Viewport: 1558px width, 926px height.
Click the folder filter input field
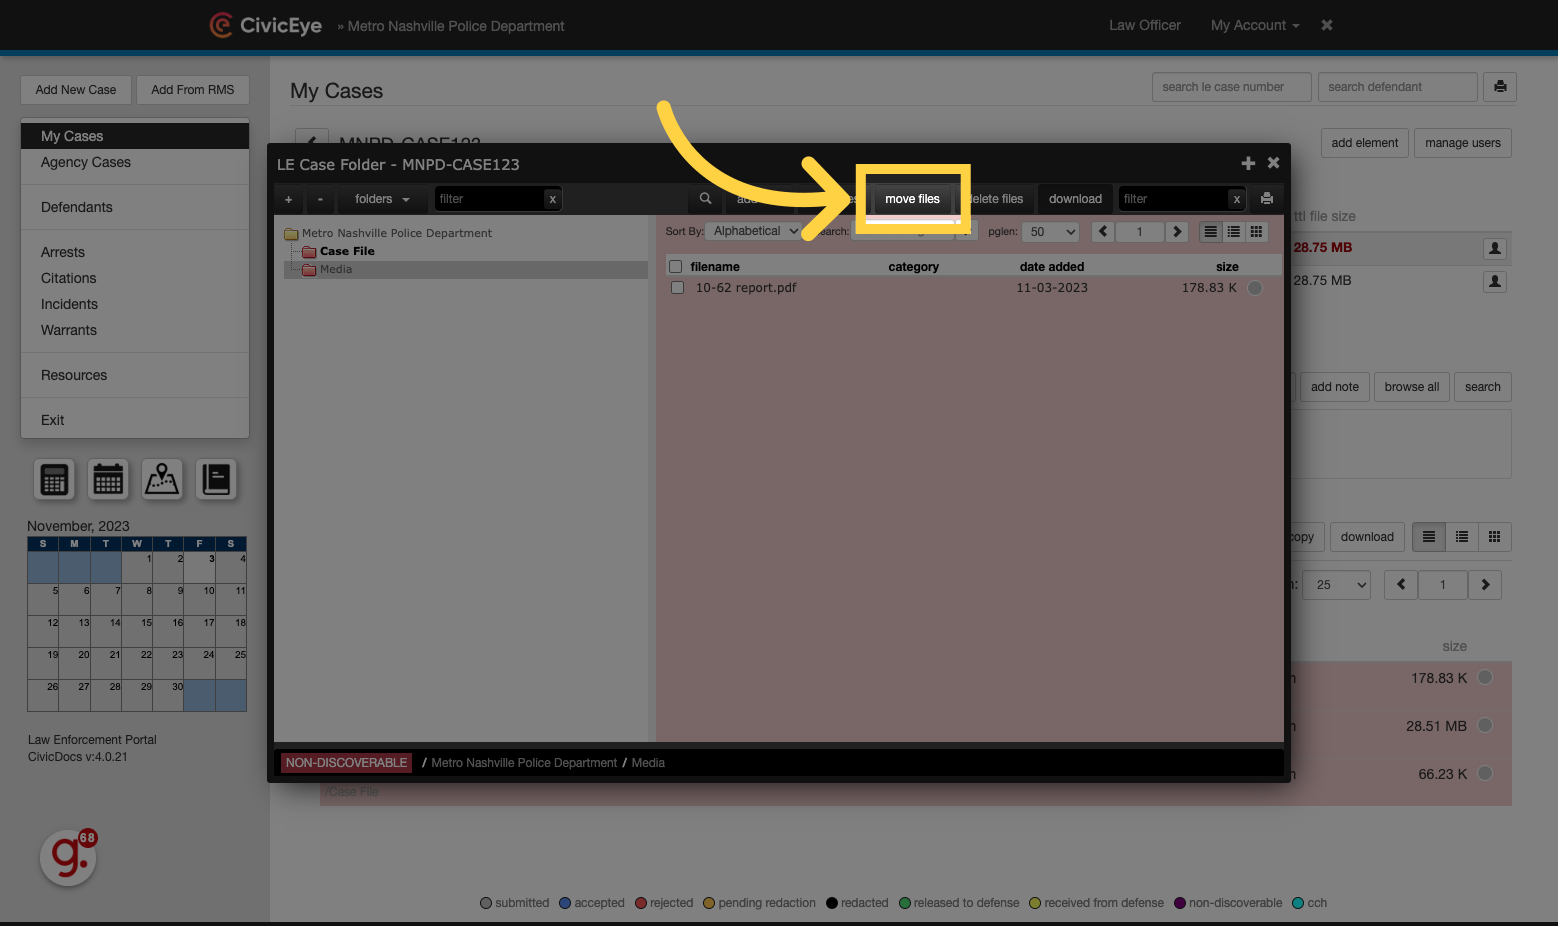tap(490, 199)
